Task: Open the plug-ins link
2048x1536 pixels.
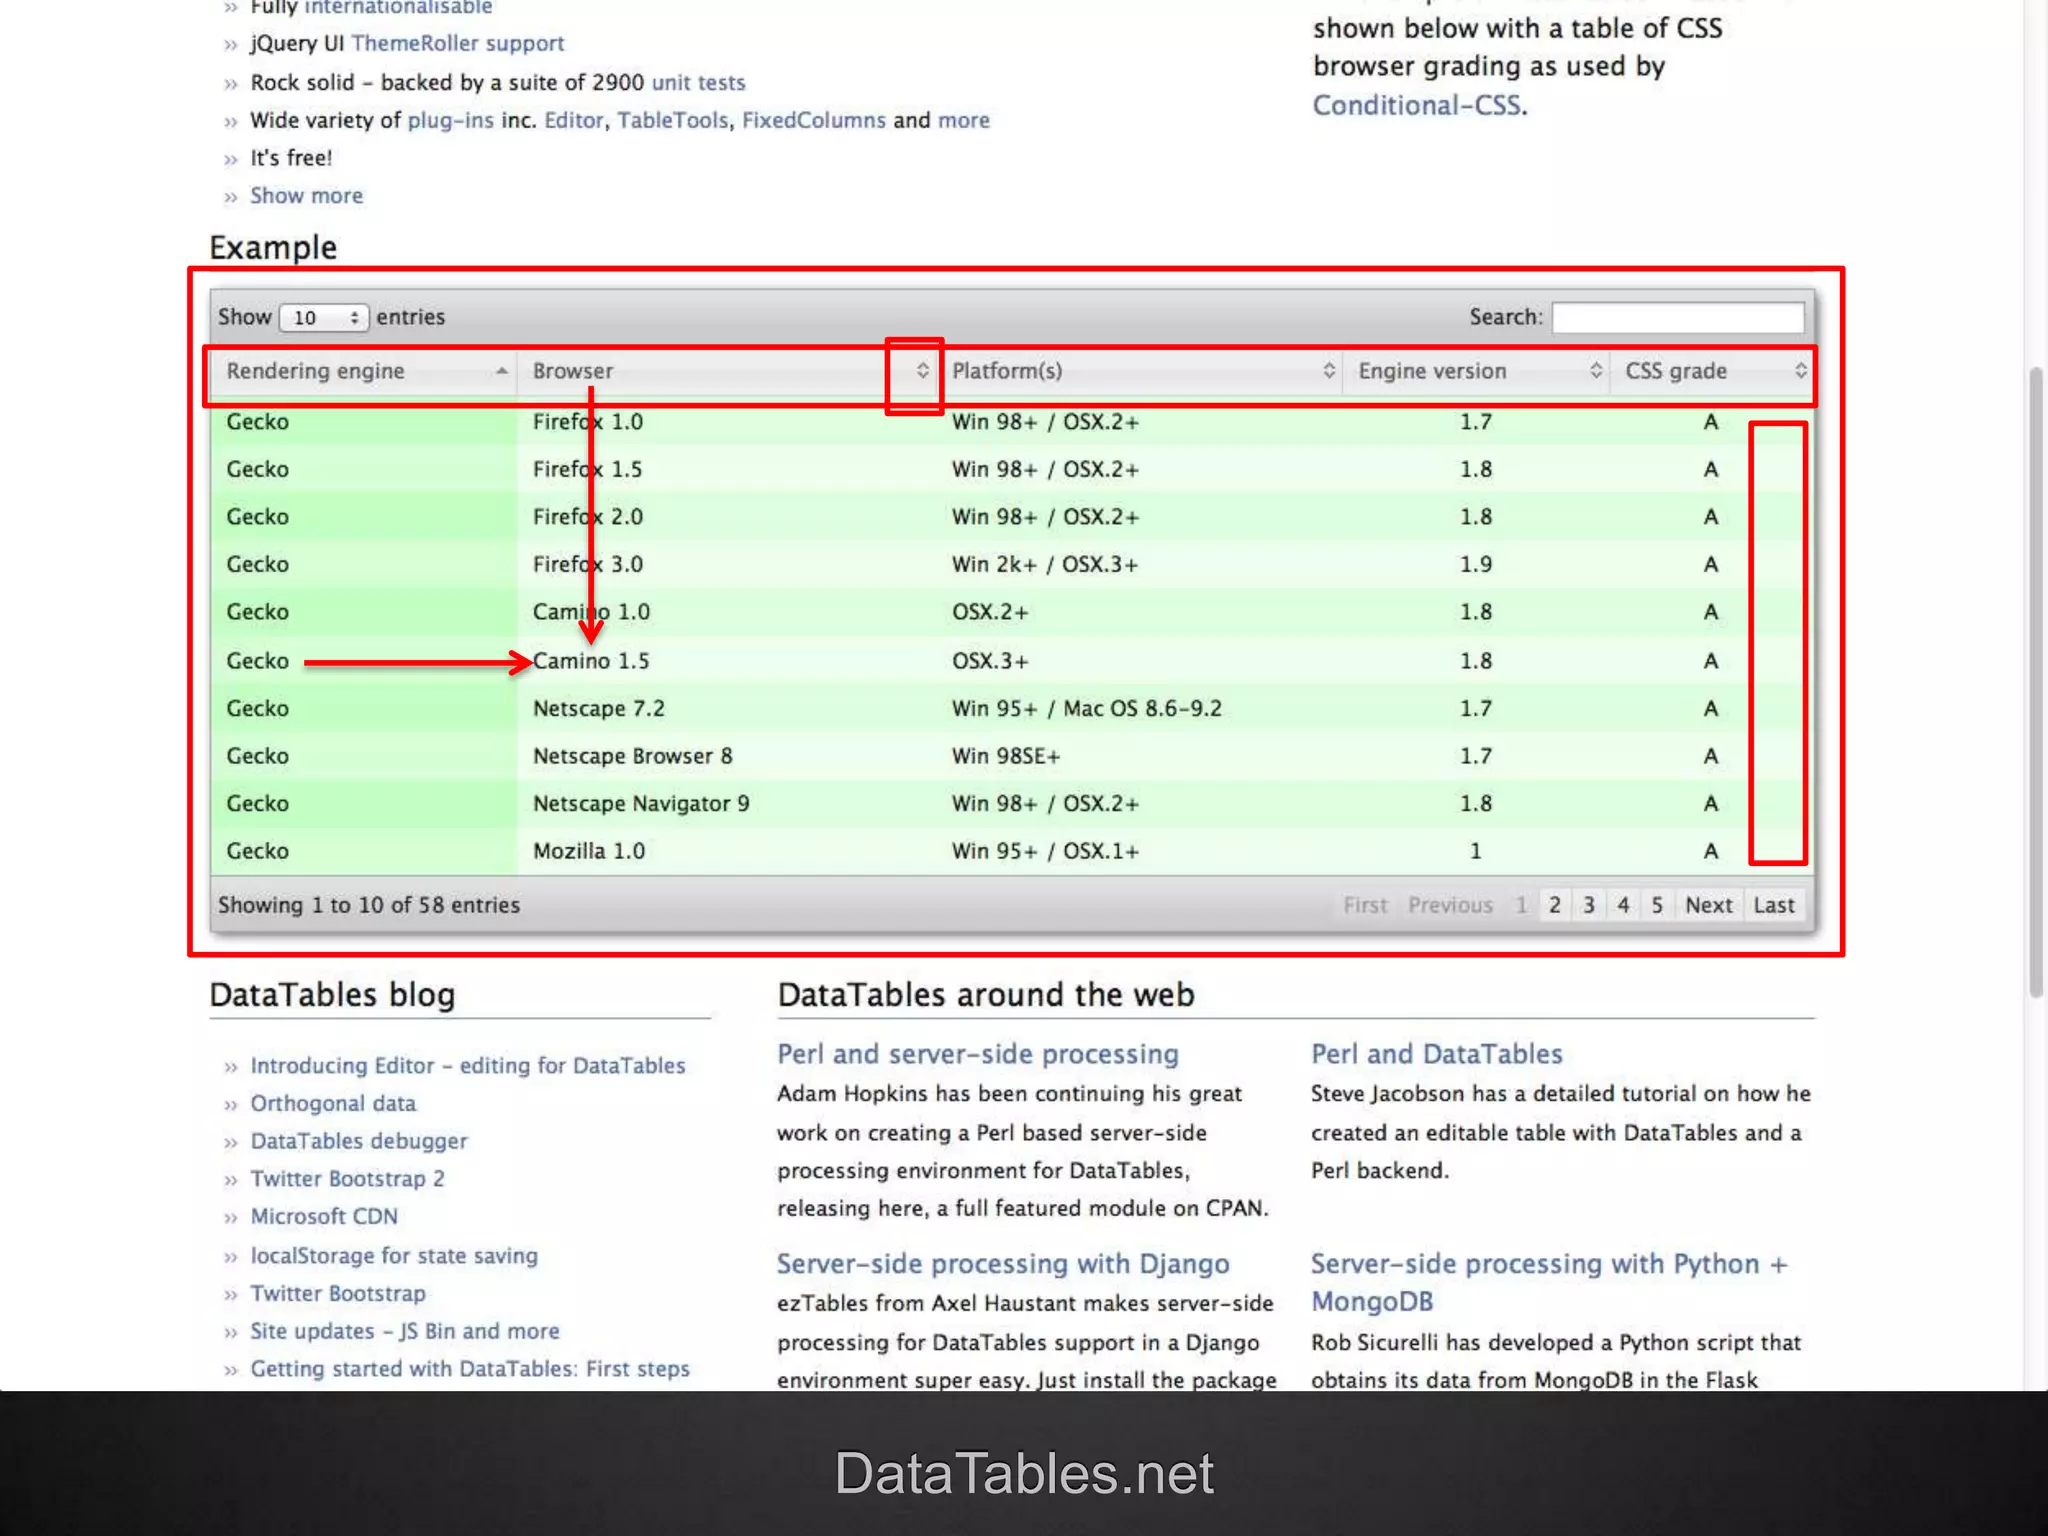Action: pos(450,120)
